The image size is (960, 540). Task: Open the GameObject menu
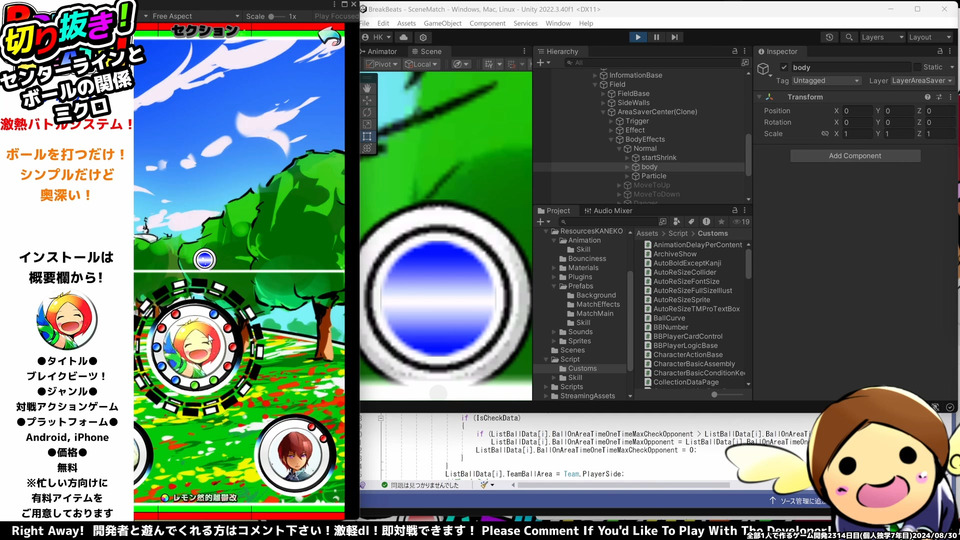click(x=443, y=23)
